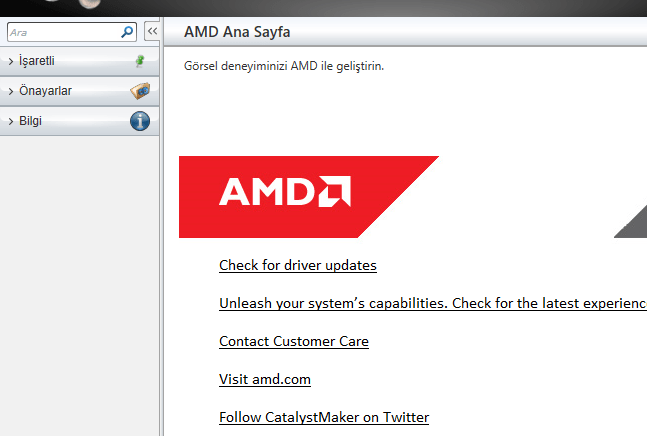647x436 pixels.
Task: Expand the Önayarlar section arrow
Action: tap(11, 91)
